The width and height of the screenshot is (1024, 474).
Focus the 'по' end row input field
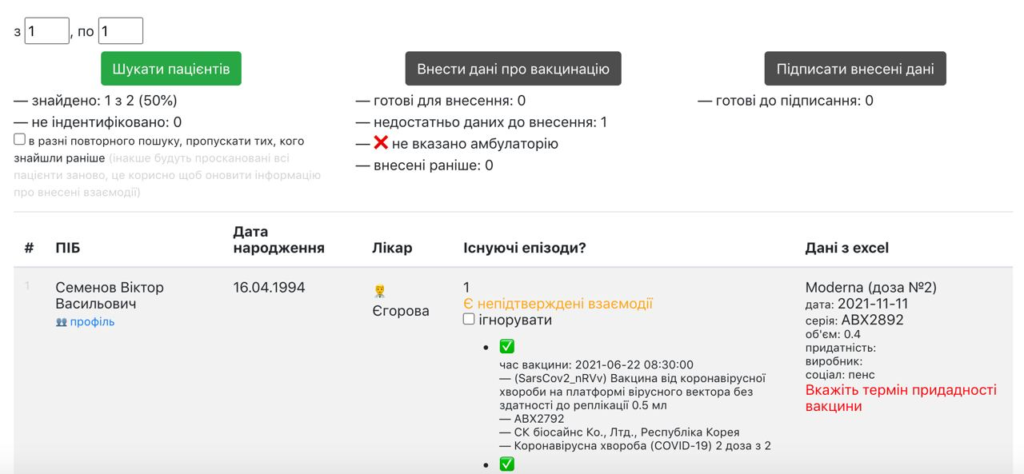[120, 31]
